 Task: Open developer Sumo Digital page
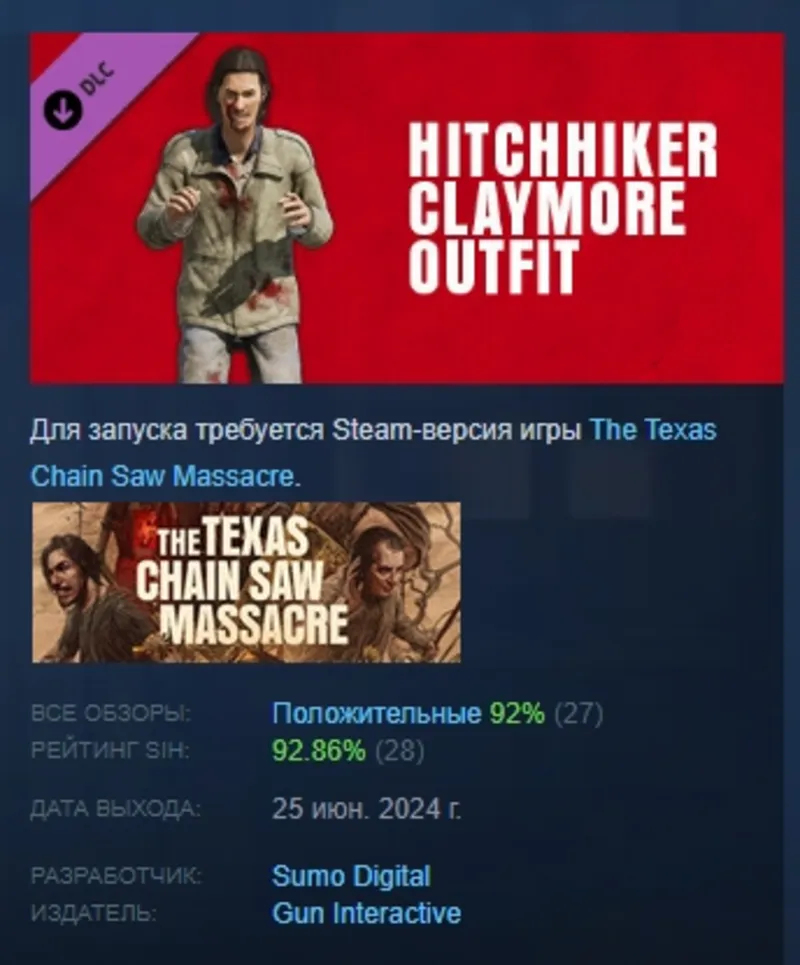(x=351, y=876)
